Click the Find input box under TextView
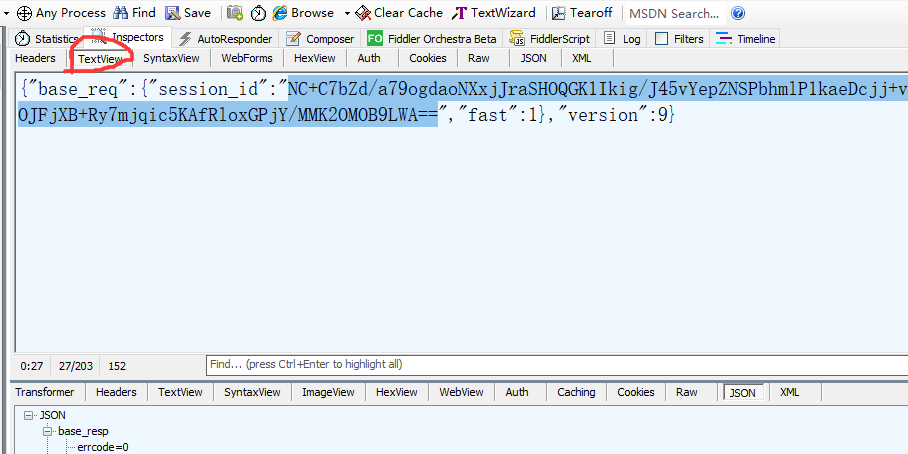This screenshot has width=908, height=454. (x=556, y=365)
